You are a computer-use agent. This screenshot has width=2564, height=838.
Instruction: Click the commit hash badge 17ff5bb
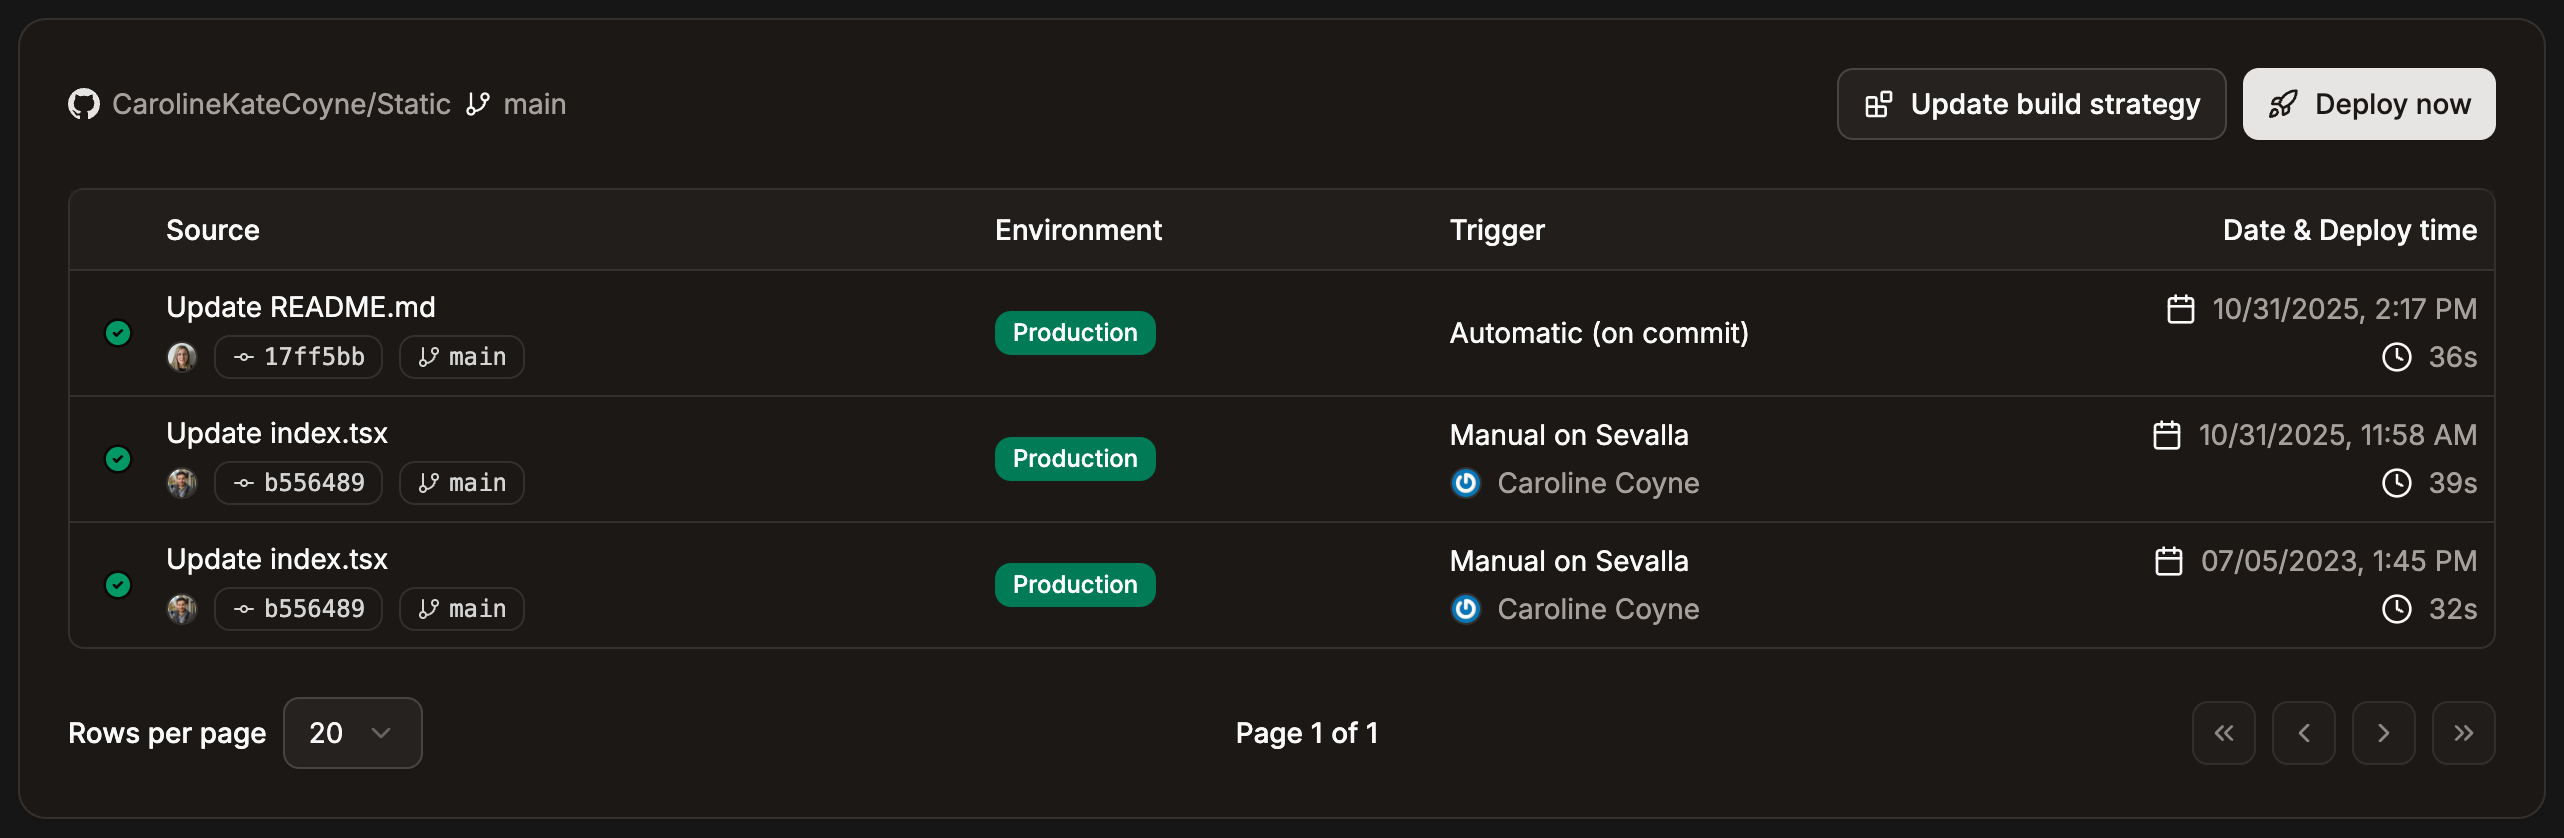pos(298,356)
